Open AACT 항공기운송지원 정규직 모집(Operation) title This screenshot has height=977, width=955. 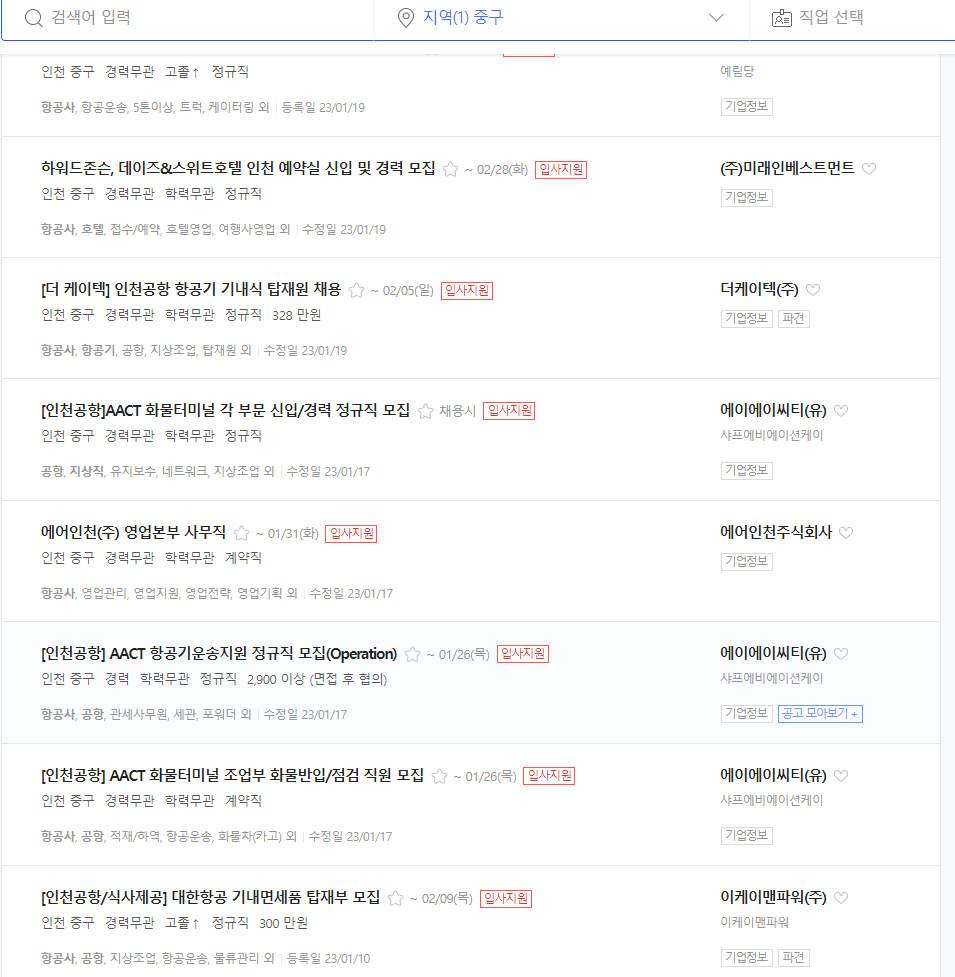pyautogui.click(x=219, y=654)
